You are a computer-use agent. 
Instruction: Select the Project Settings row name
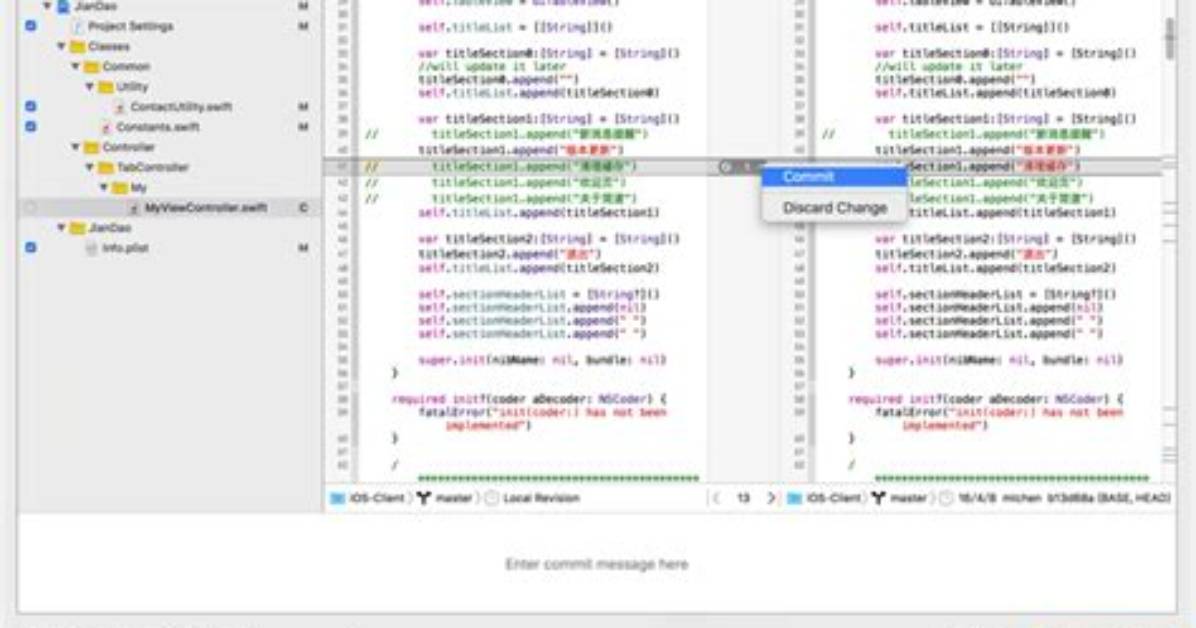(x=130, y=26)
